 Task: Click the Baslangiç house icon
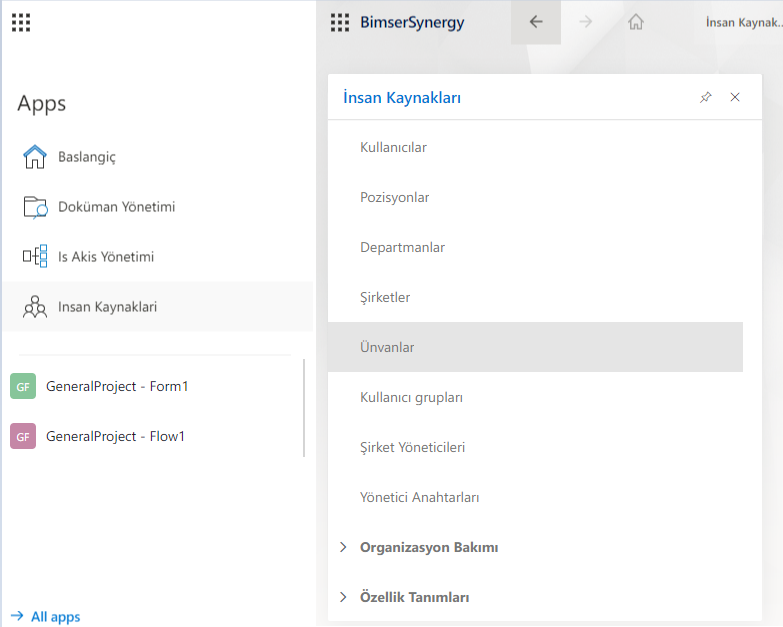point(35,157)
